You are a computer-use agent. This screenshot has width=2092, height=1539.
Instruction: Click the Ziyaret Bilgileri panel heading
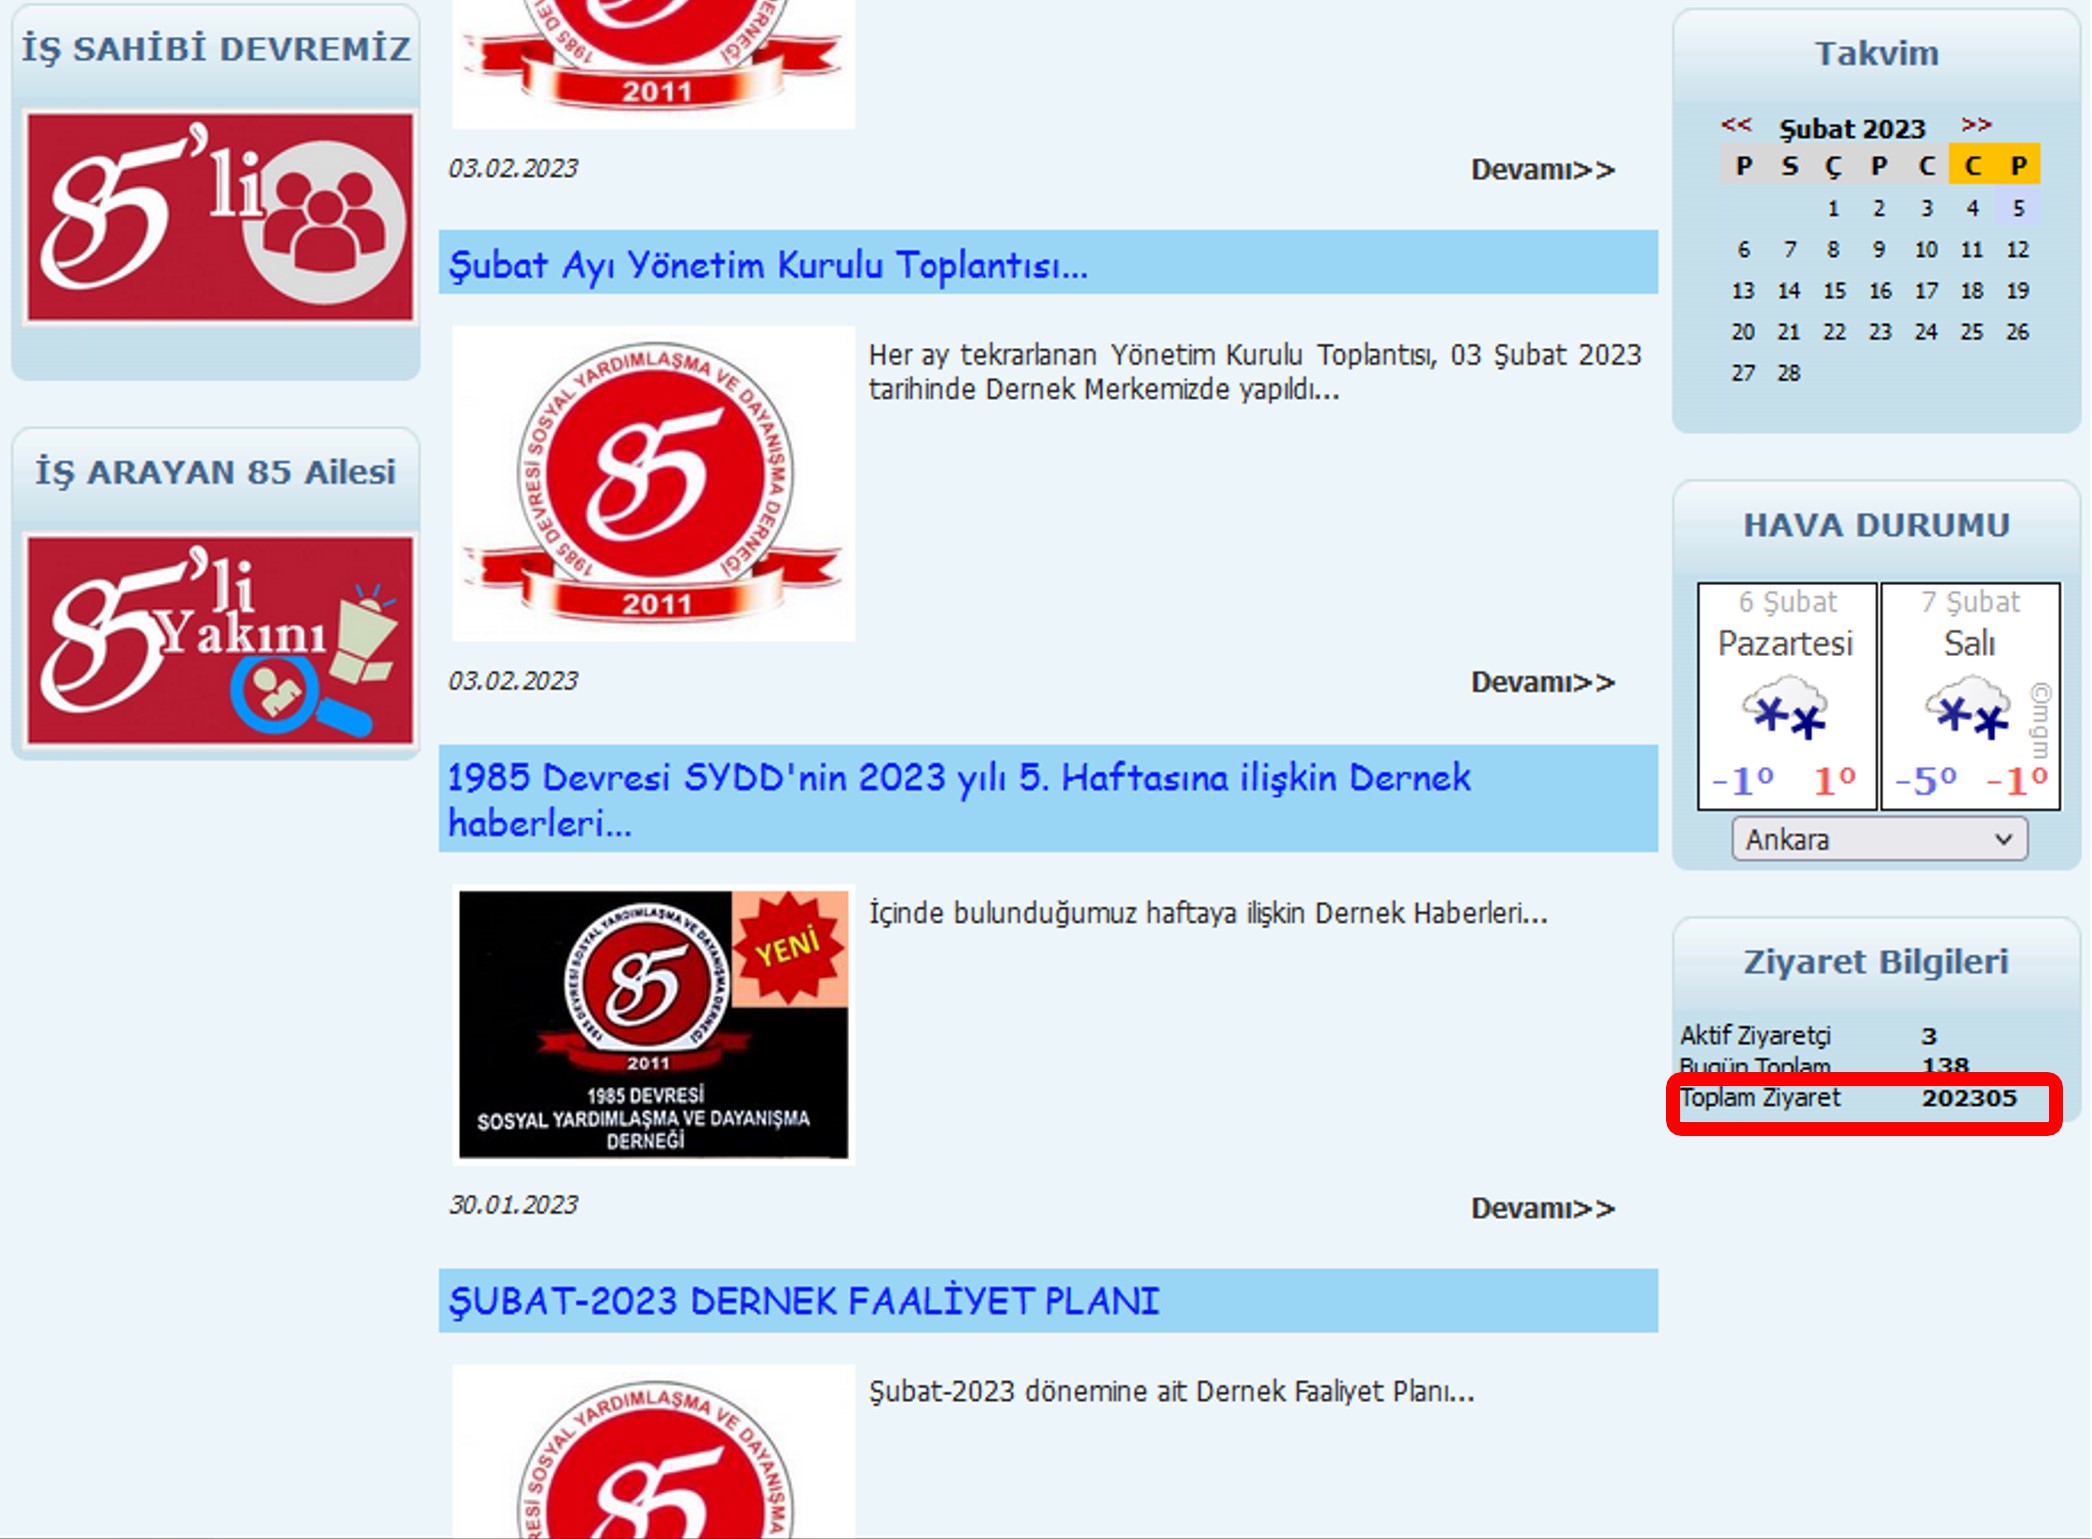tap(1877, 961)
